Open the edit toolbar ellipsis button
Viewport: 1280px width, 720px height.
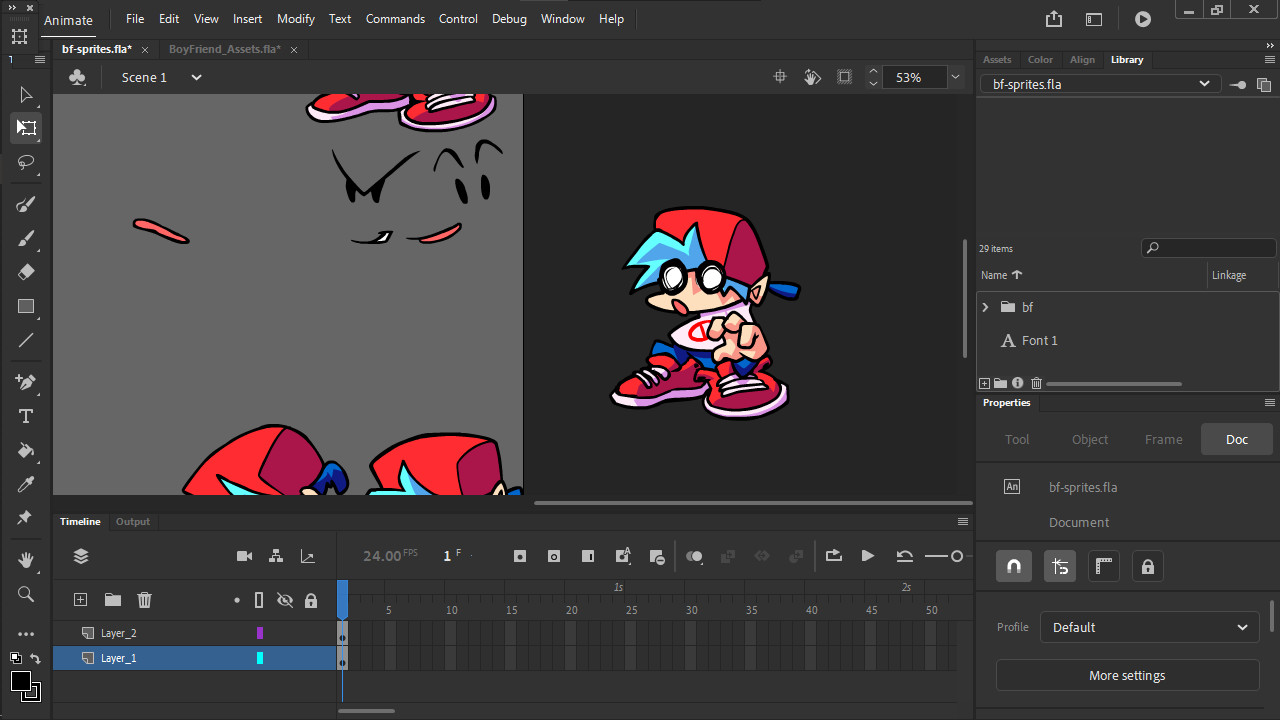pyautogui.click(x=26, y=634)
